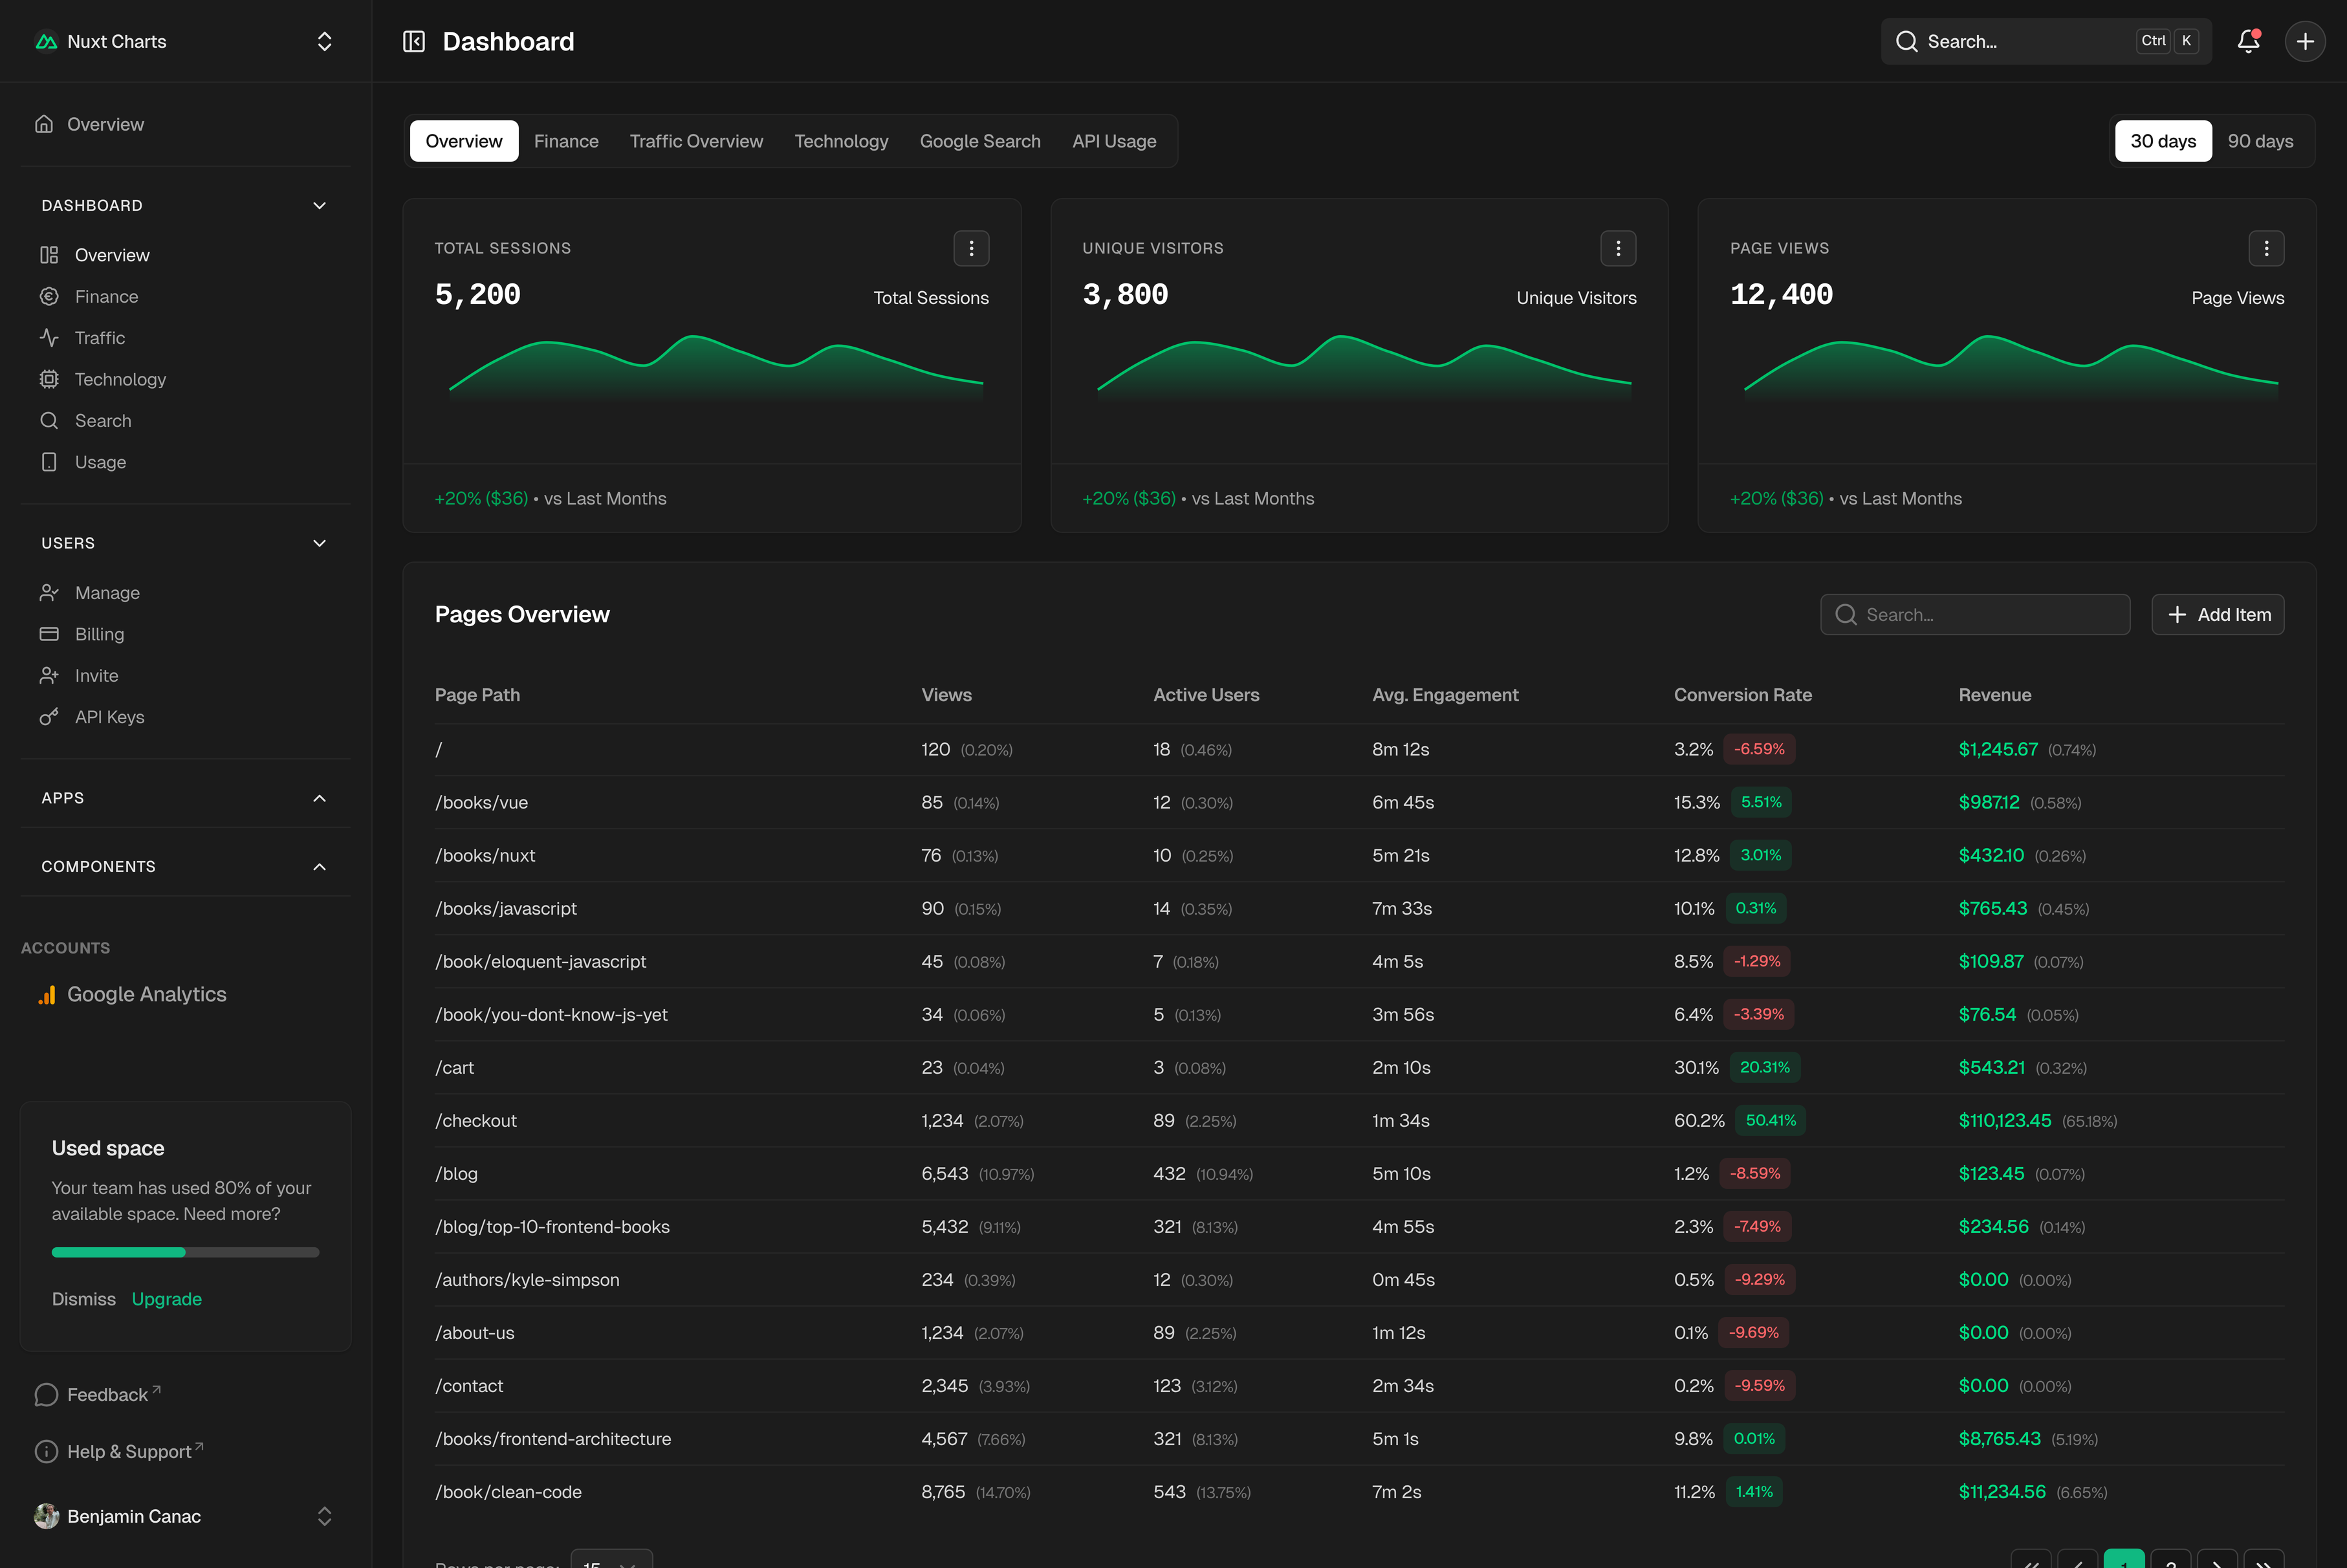2347x1568 pixels.
Task: Open Benjamin Canac user menu
Action: point(185,1516)
